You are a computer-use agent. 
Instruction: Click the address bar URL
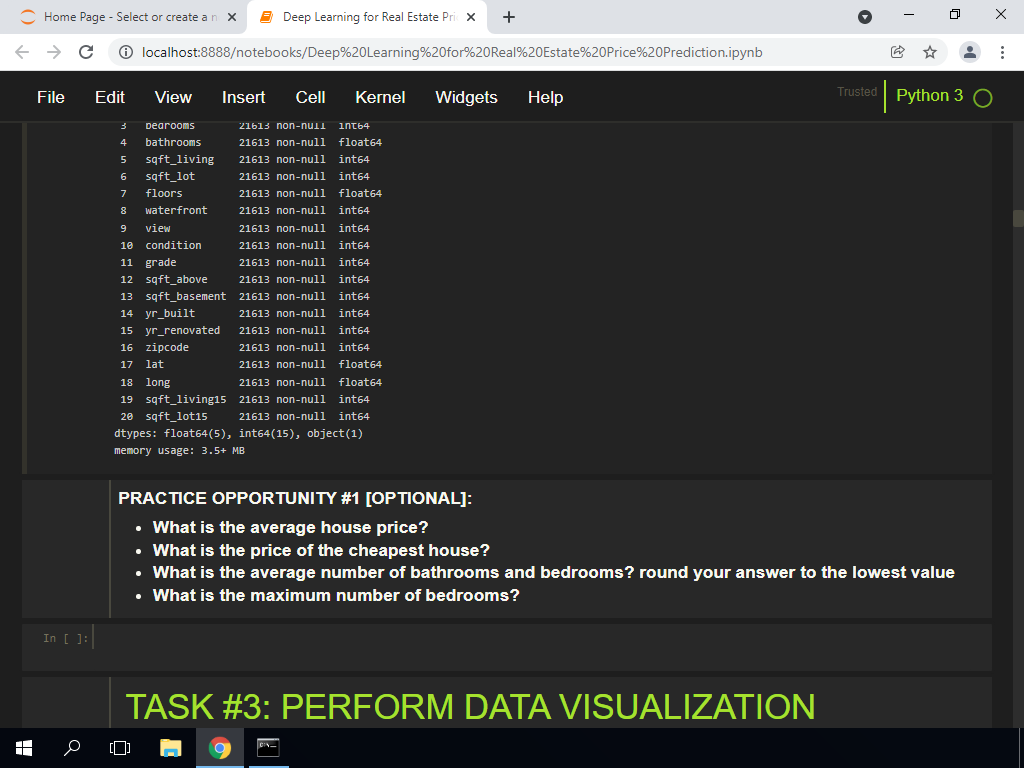[x=450, y=52]
